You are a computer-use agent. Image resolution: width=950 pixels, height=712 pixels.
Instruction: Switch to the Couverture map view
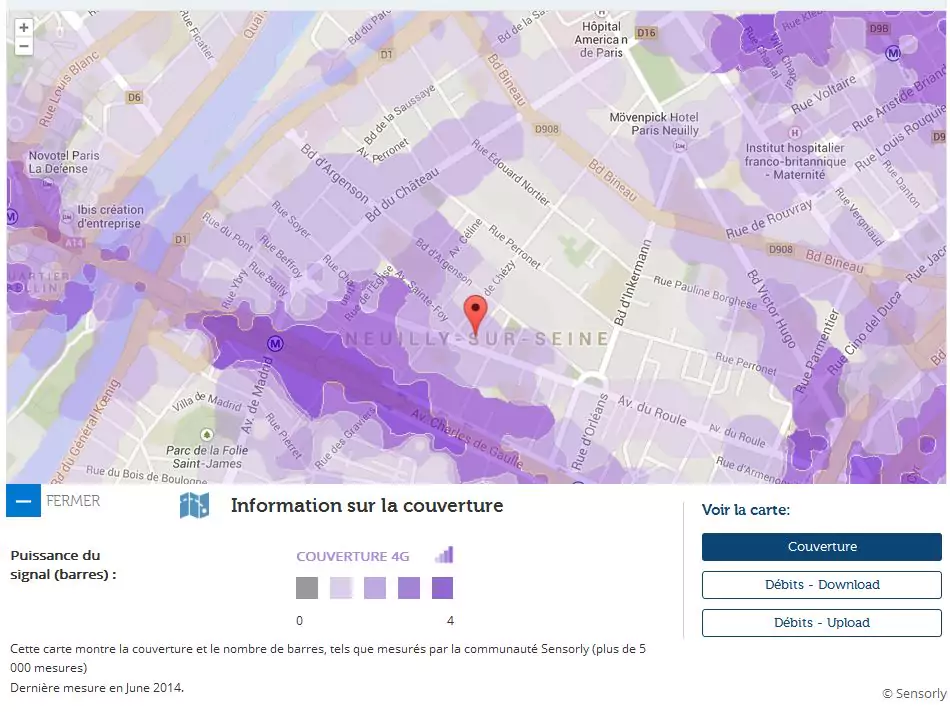(x=821, y=547)
